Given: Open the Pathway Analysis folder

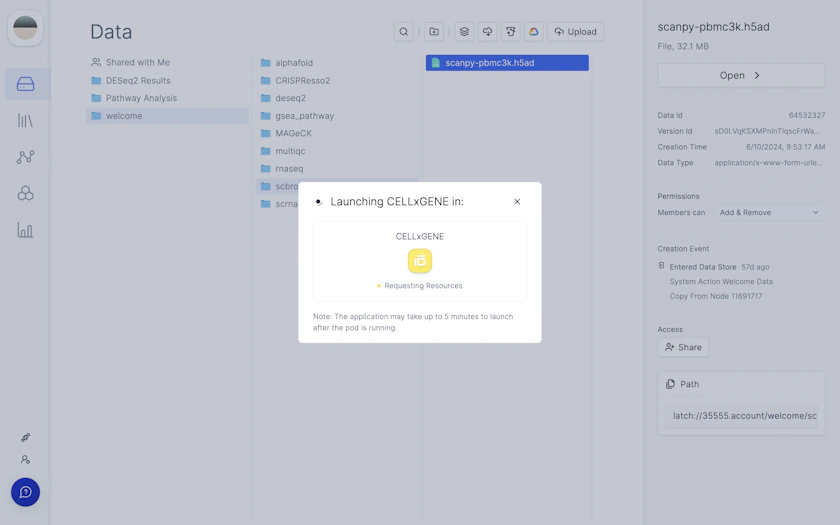Looking at the screenshot, I should [167, 98].
